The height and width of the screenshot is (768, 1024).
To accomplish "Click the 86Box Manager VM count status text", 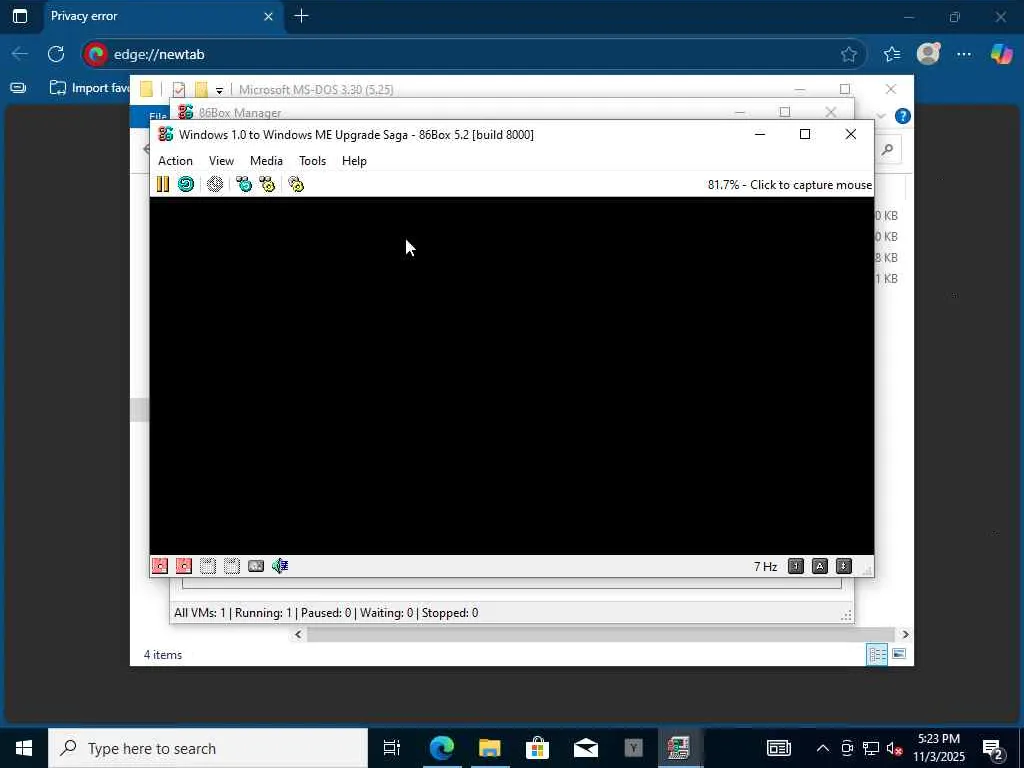I will point(326,613).
